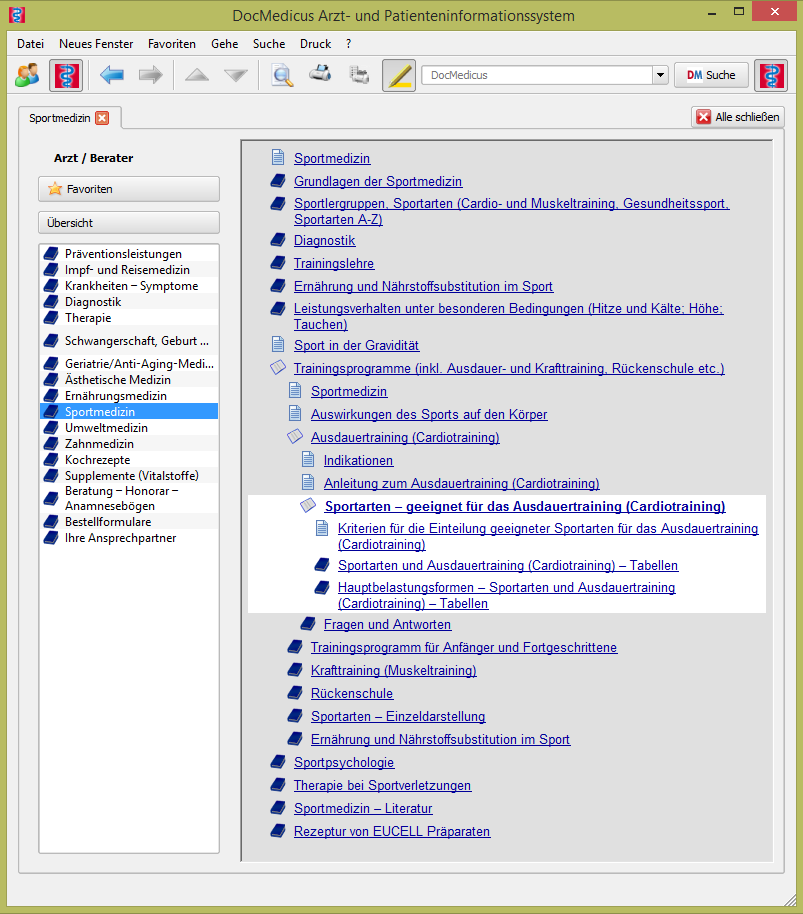Click the Favoriten sidebar button

pos(129,189)
